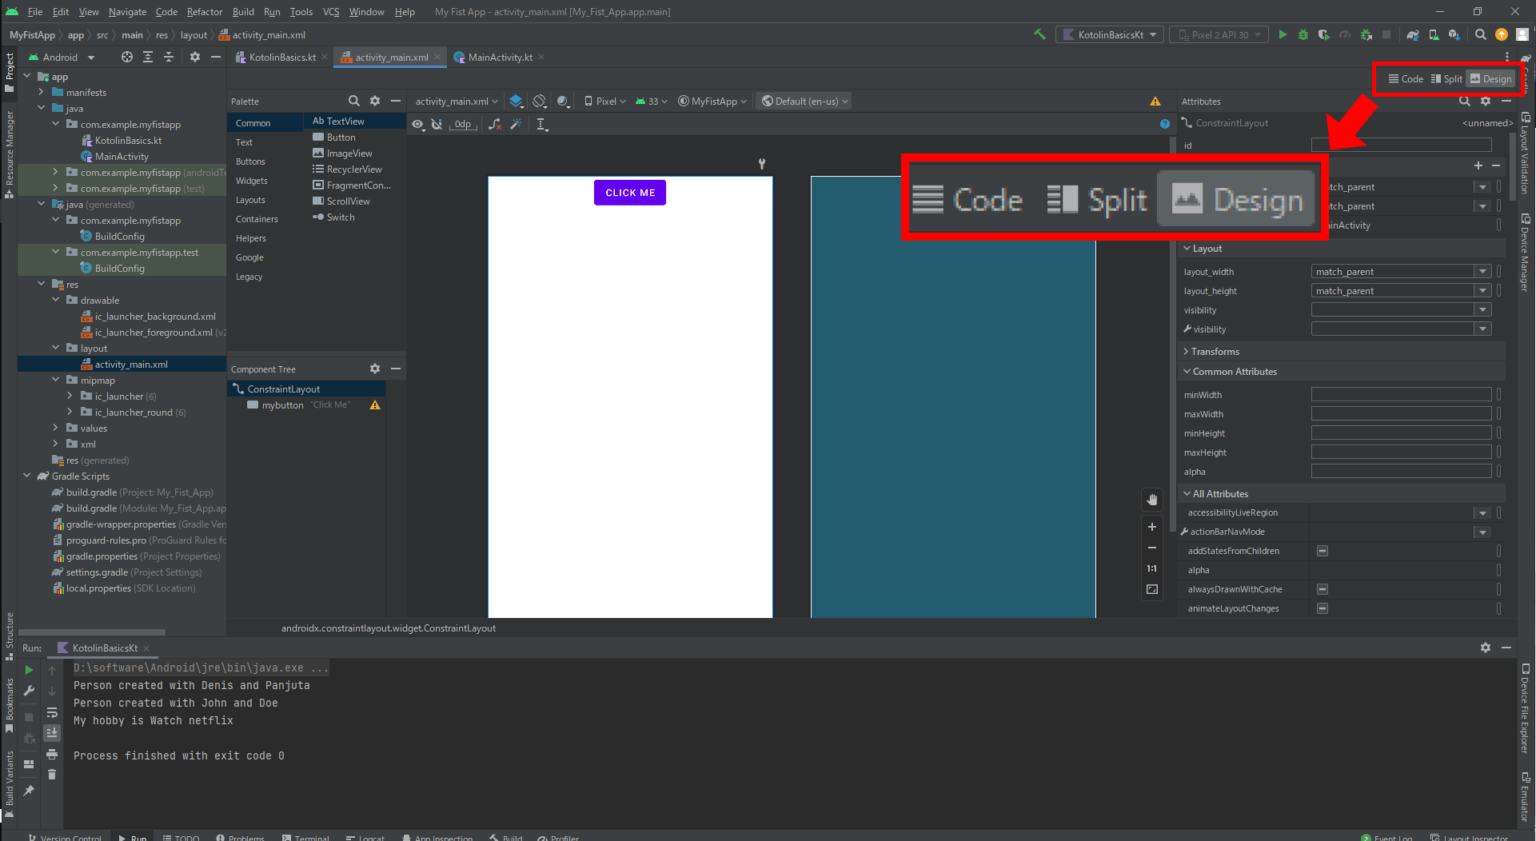This screenshot has width=1536, height=841.
Task: Open the Device Manager icon
Action: [x=1434, y=35]
